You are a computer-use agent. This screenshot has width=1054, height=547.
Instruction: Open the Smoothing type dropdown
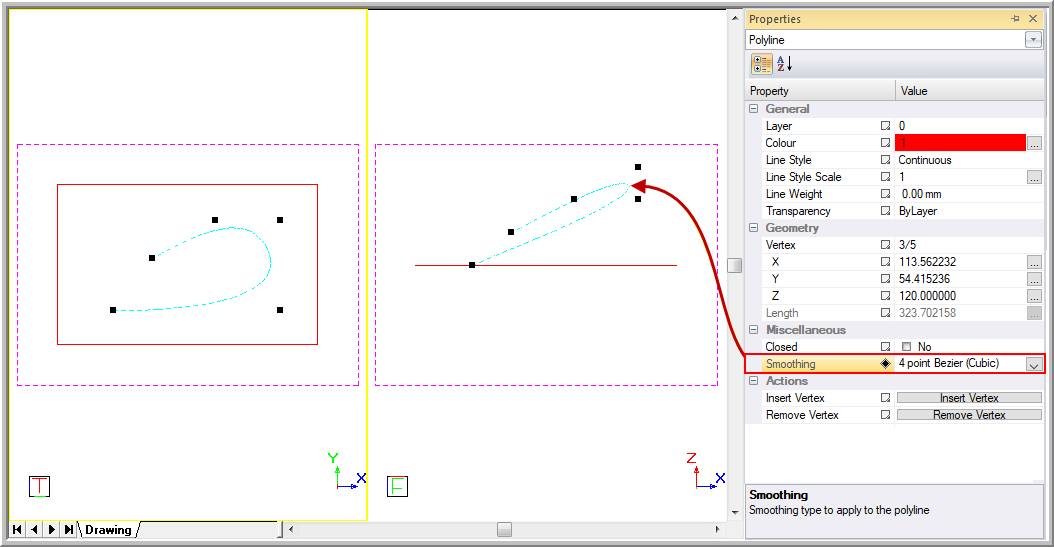click(1033, 365)
